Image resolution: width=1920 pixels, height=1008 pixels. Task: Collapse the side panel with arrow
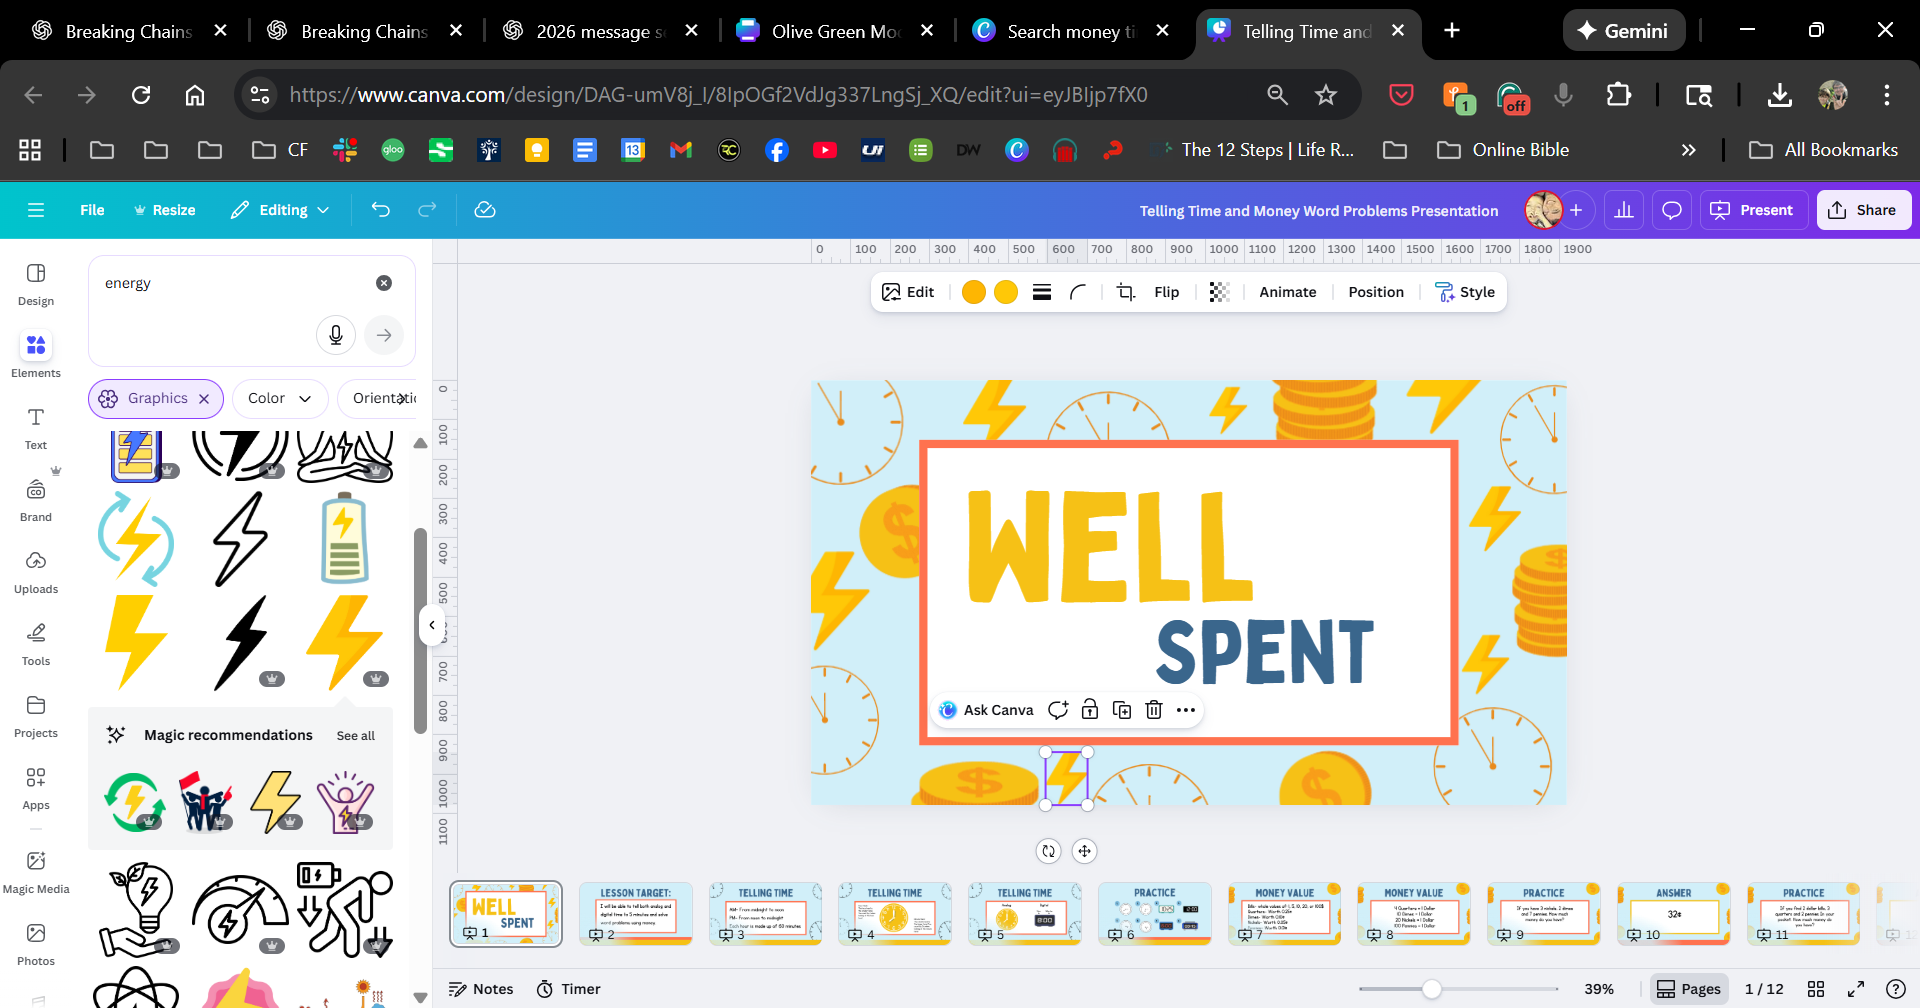tap(432, 625)
